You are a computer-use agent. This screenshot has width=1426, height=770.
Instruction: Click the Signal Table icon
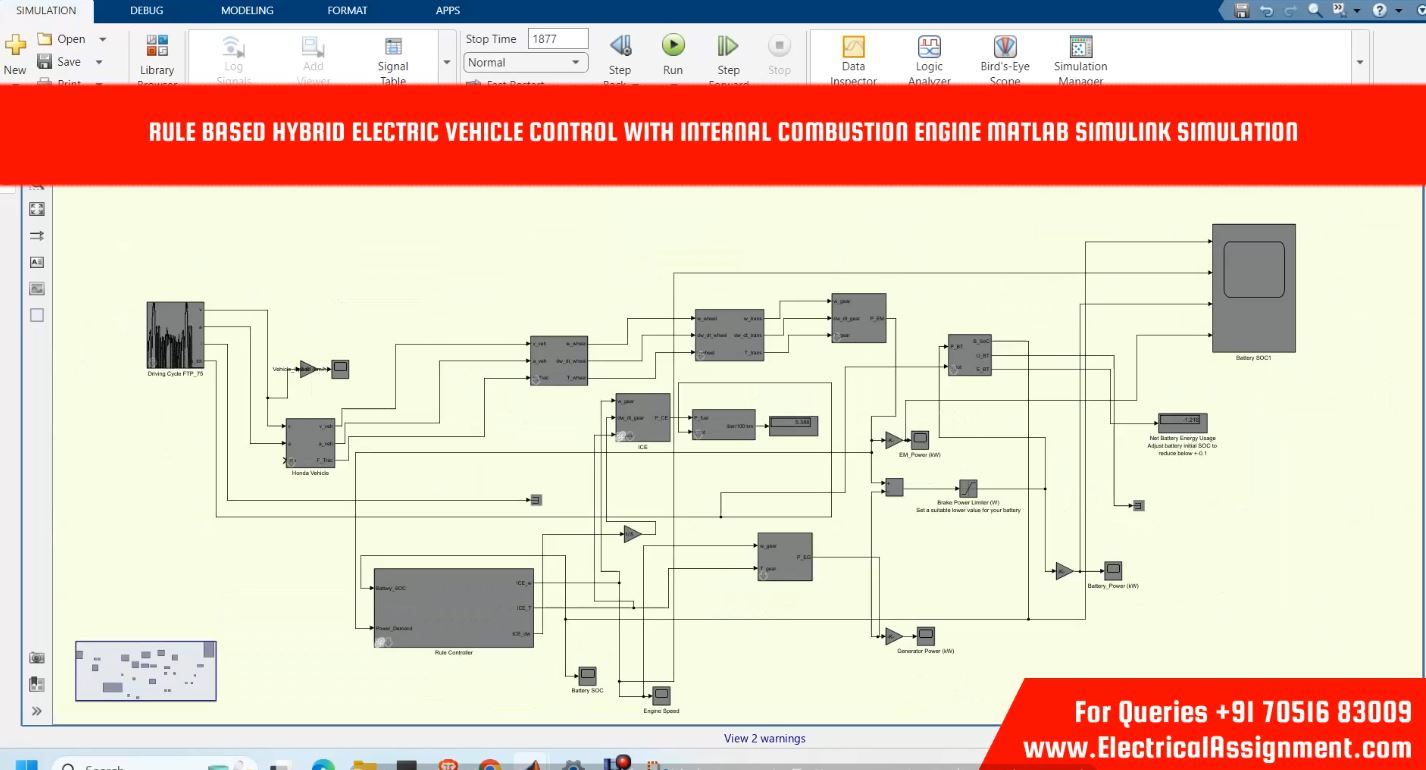393,48
